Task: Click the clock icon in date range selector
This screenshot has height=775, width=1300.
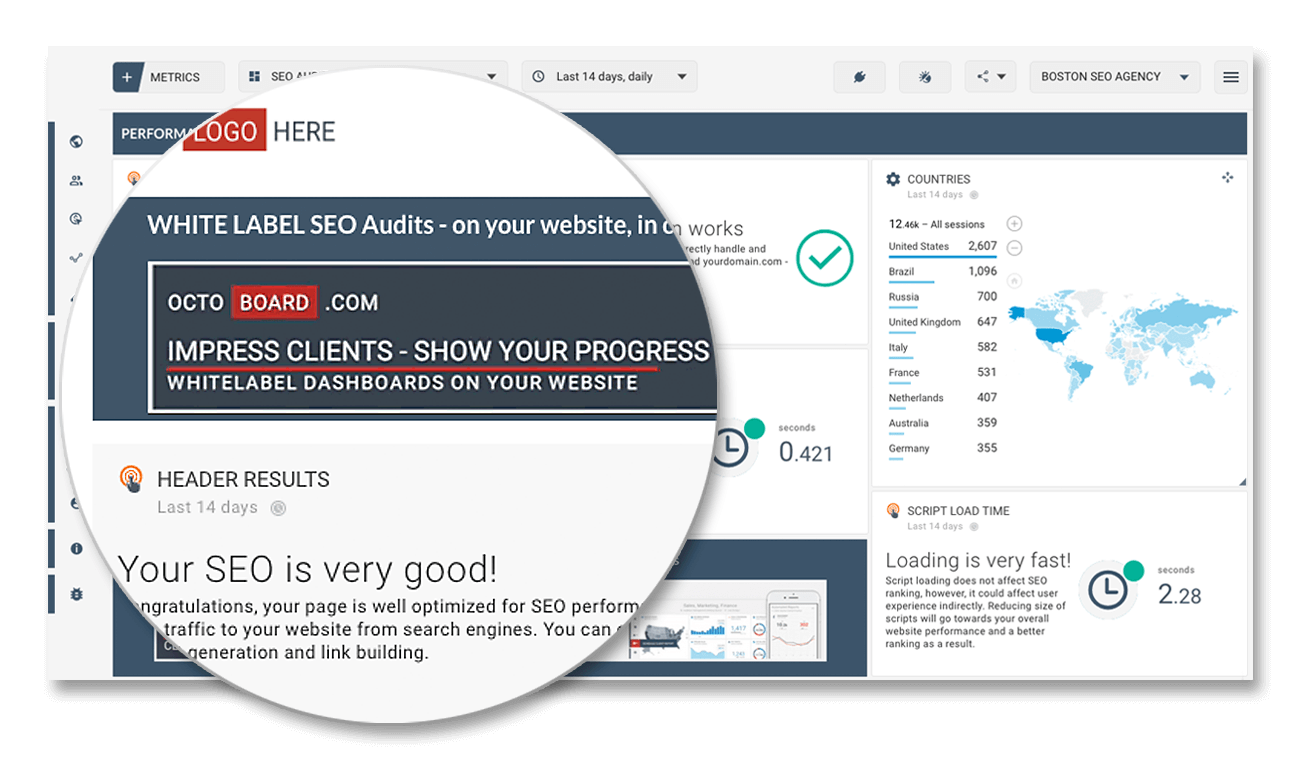Action: (539, 77)
